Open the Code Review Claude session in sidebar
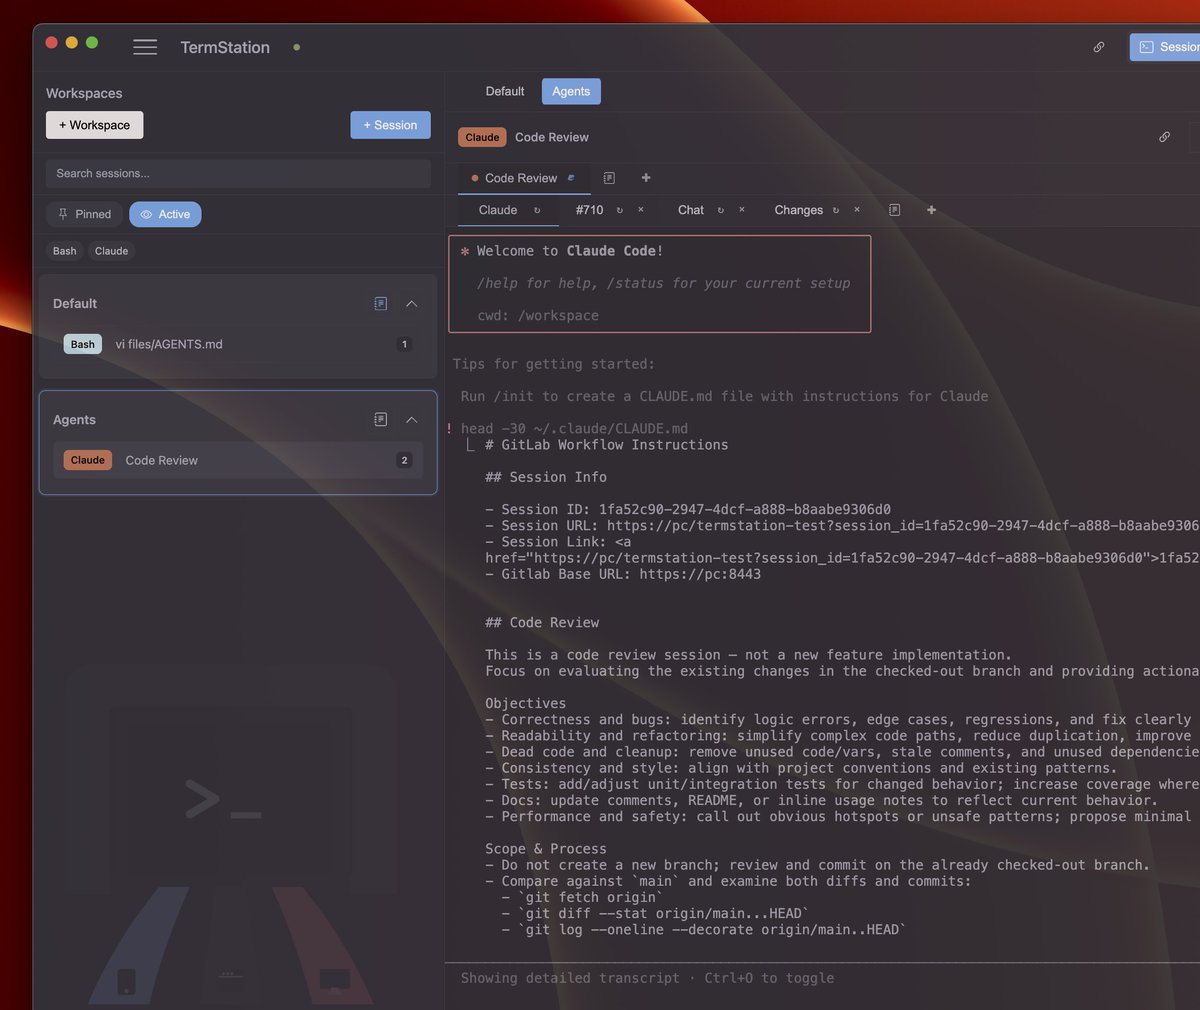 pyautogui.click(x=238, y=460)
